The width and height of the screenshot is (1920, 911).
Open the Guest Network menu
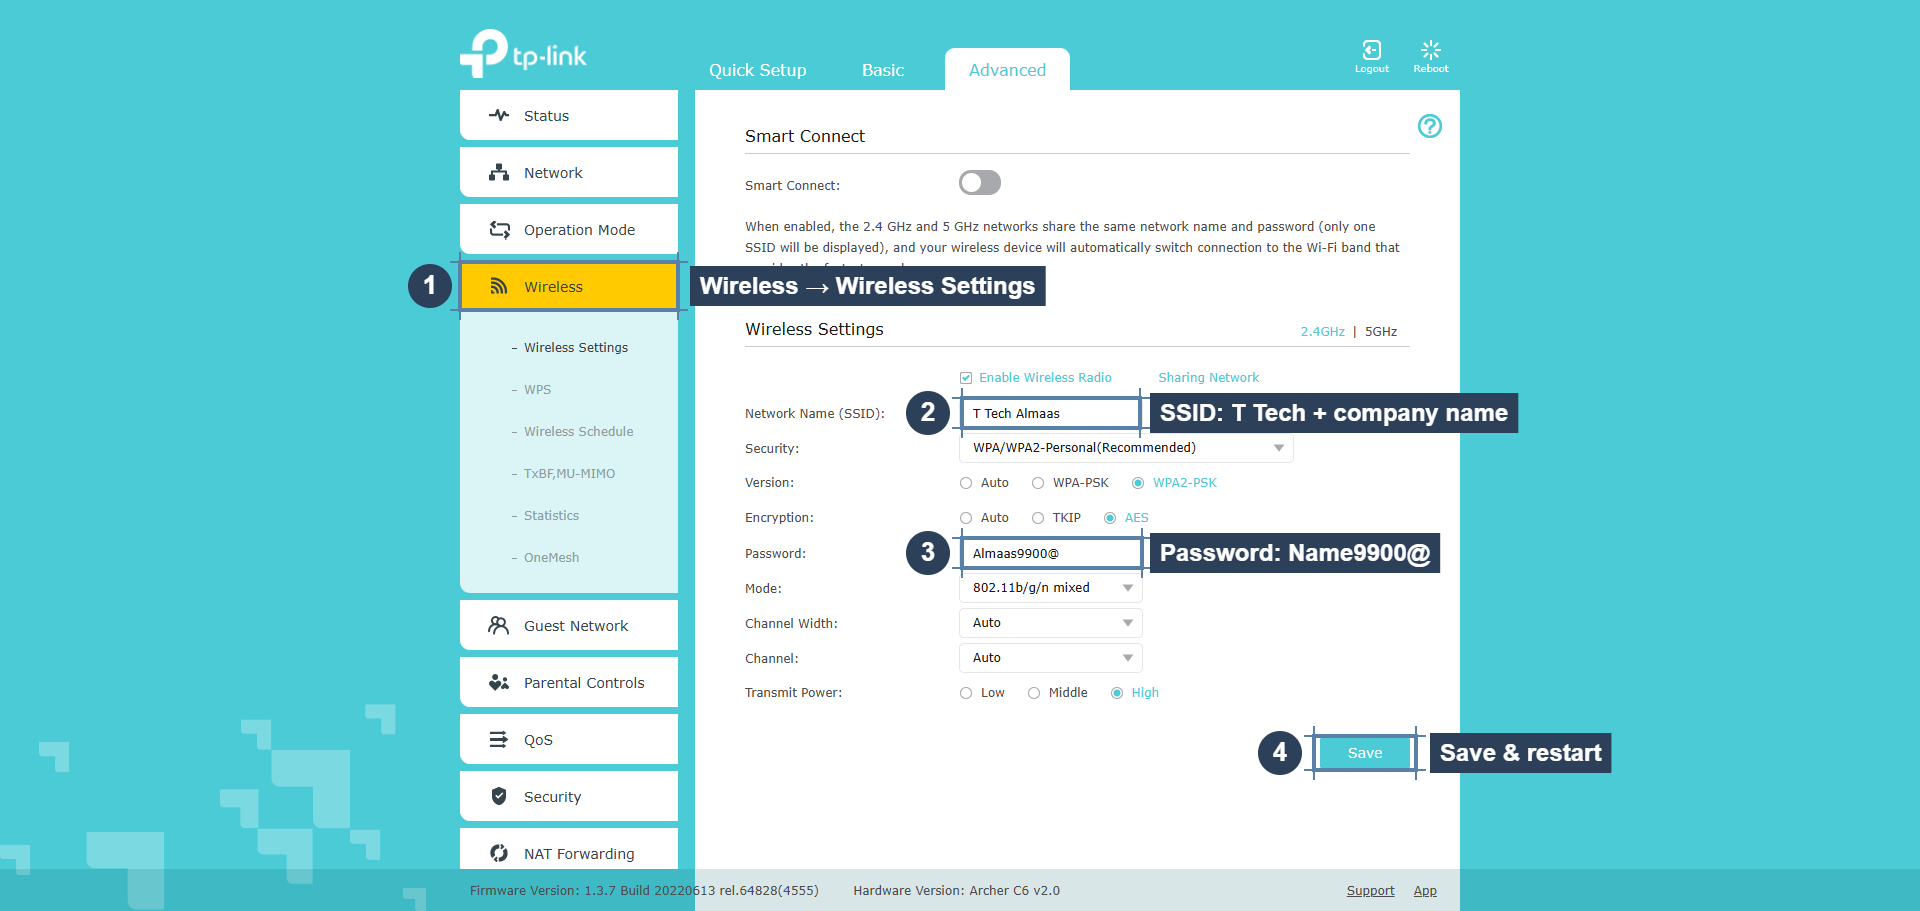pos(569,625)
